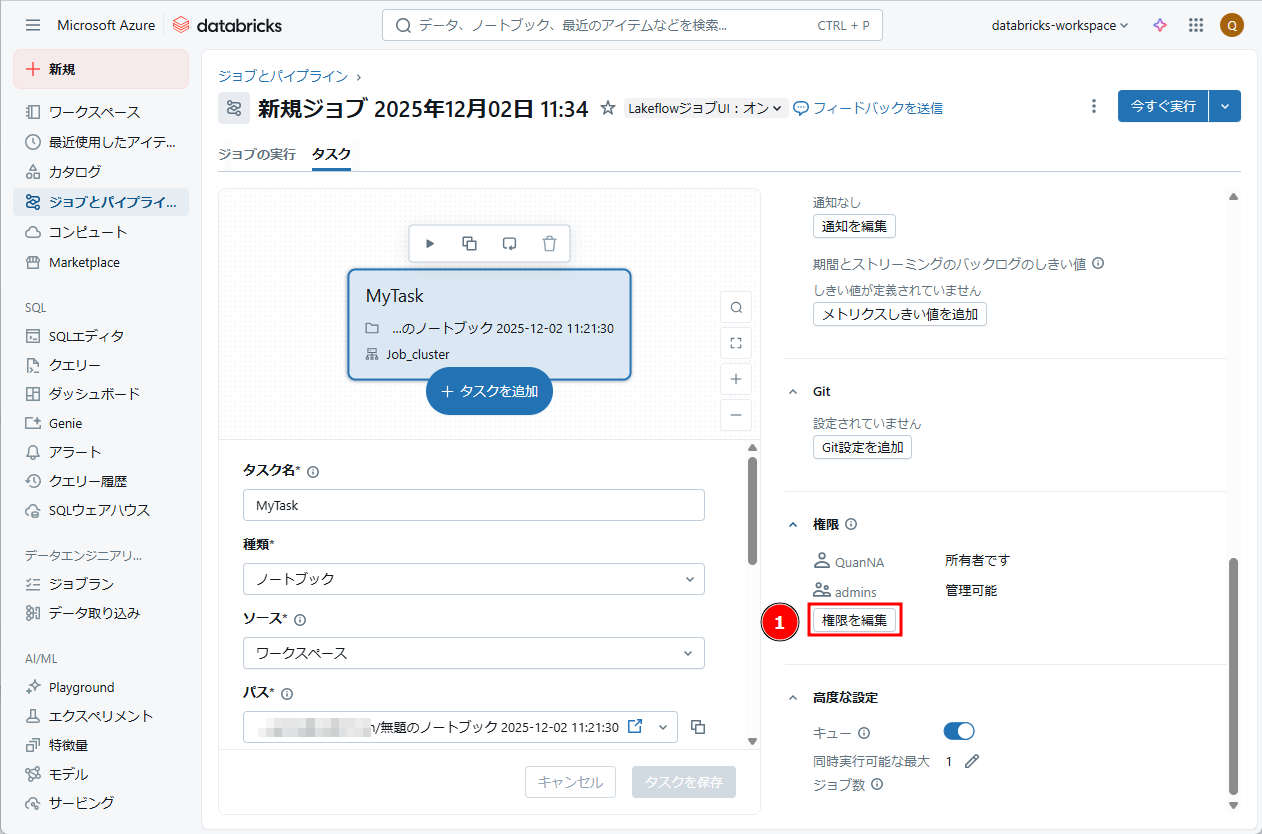Image resolution: width=1262 pixels, height=834 pixels.
Task: Toggle Lakeflow ジョブUI オン setting
Action: [x=705, y=108]
